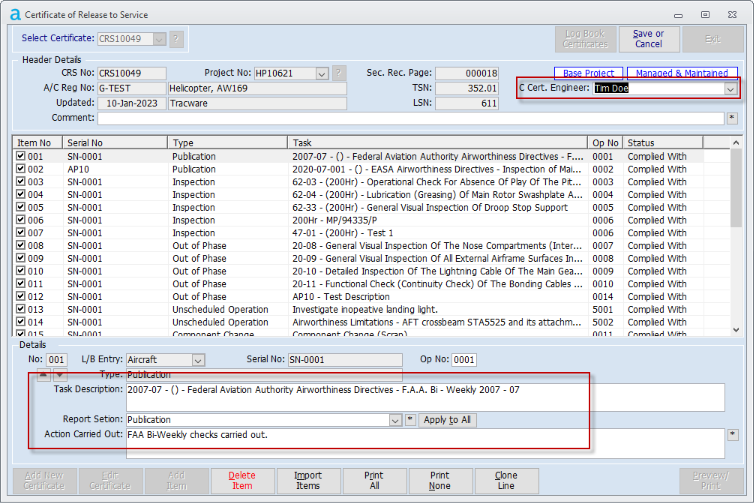This screenshot has height=503, width=754.
Task: Click the Print All button
Action: (x=374, y=480)
